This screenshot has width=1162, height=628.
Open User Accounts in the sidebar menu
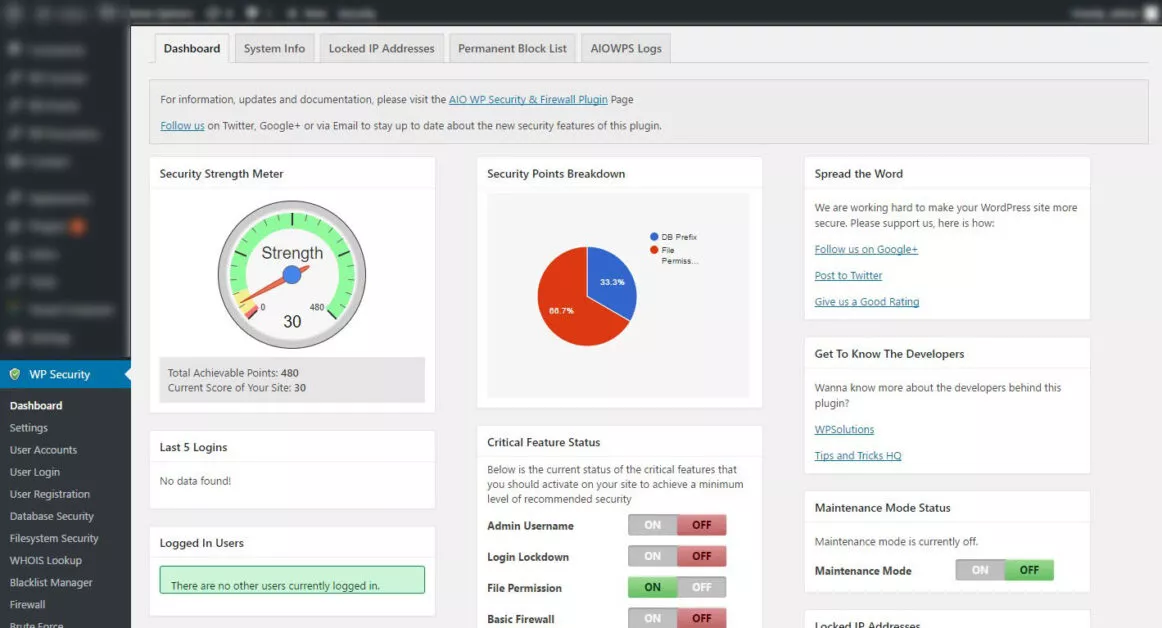coord(43,450)
